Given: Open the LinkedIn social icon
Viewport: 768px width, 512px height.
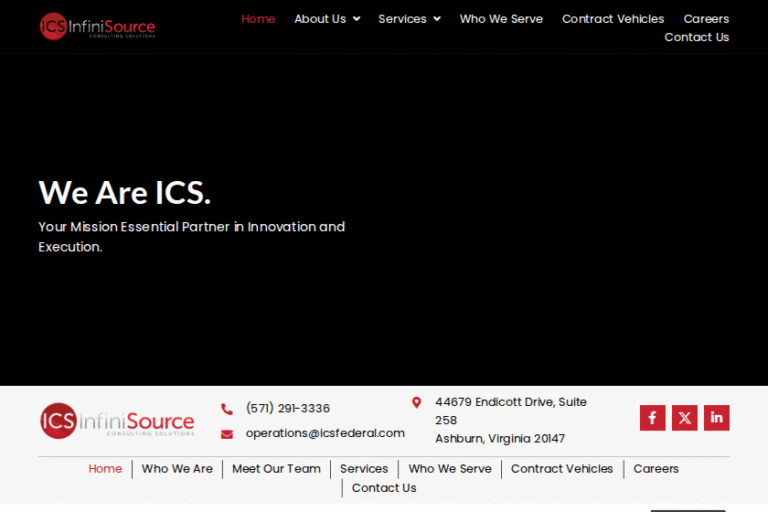Looking at the screenshot, I should (x=716, y=418).
